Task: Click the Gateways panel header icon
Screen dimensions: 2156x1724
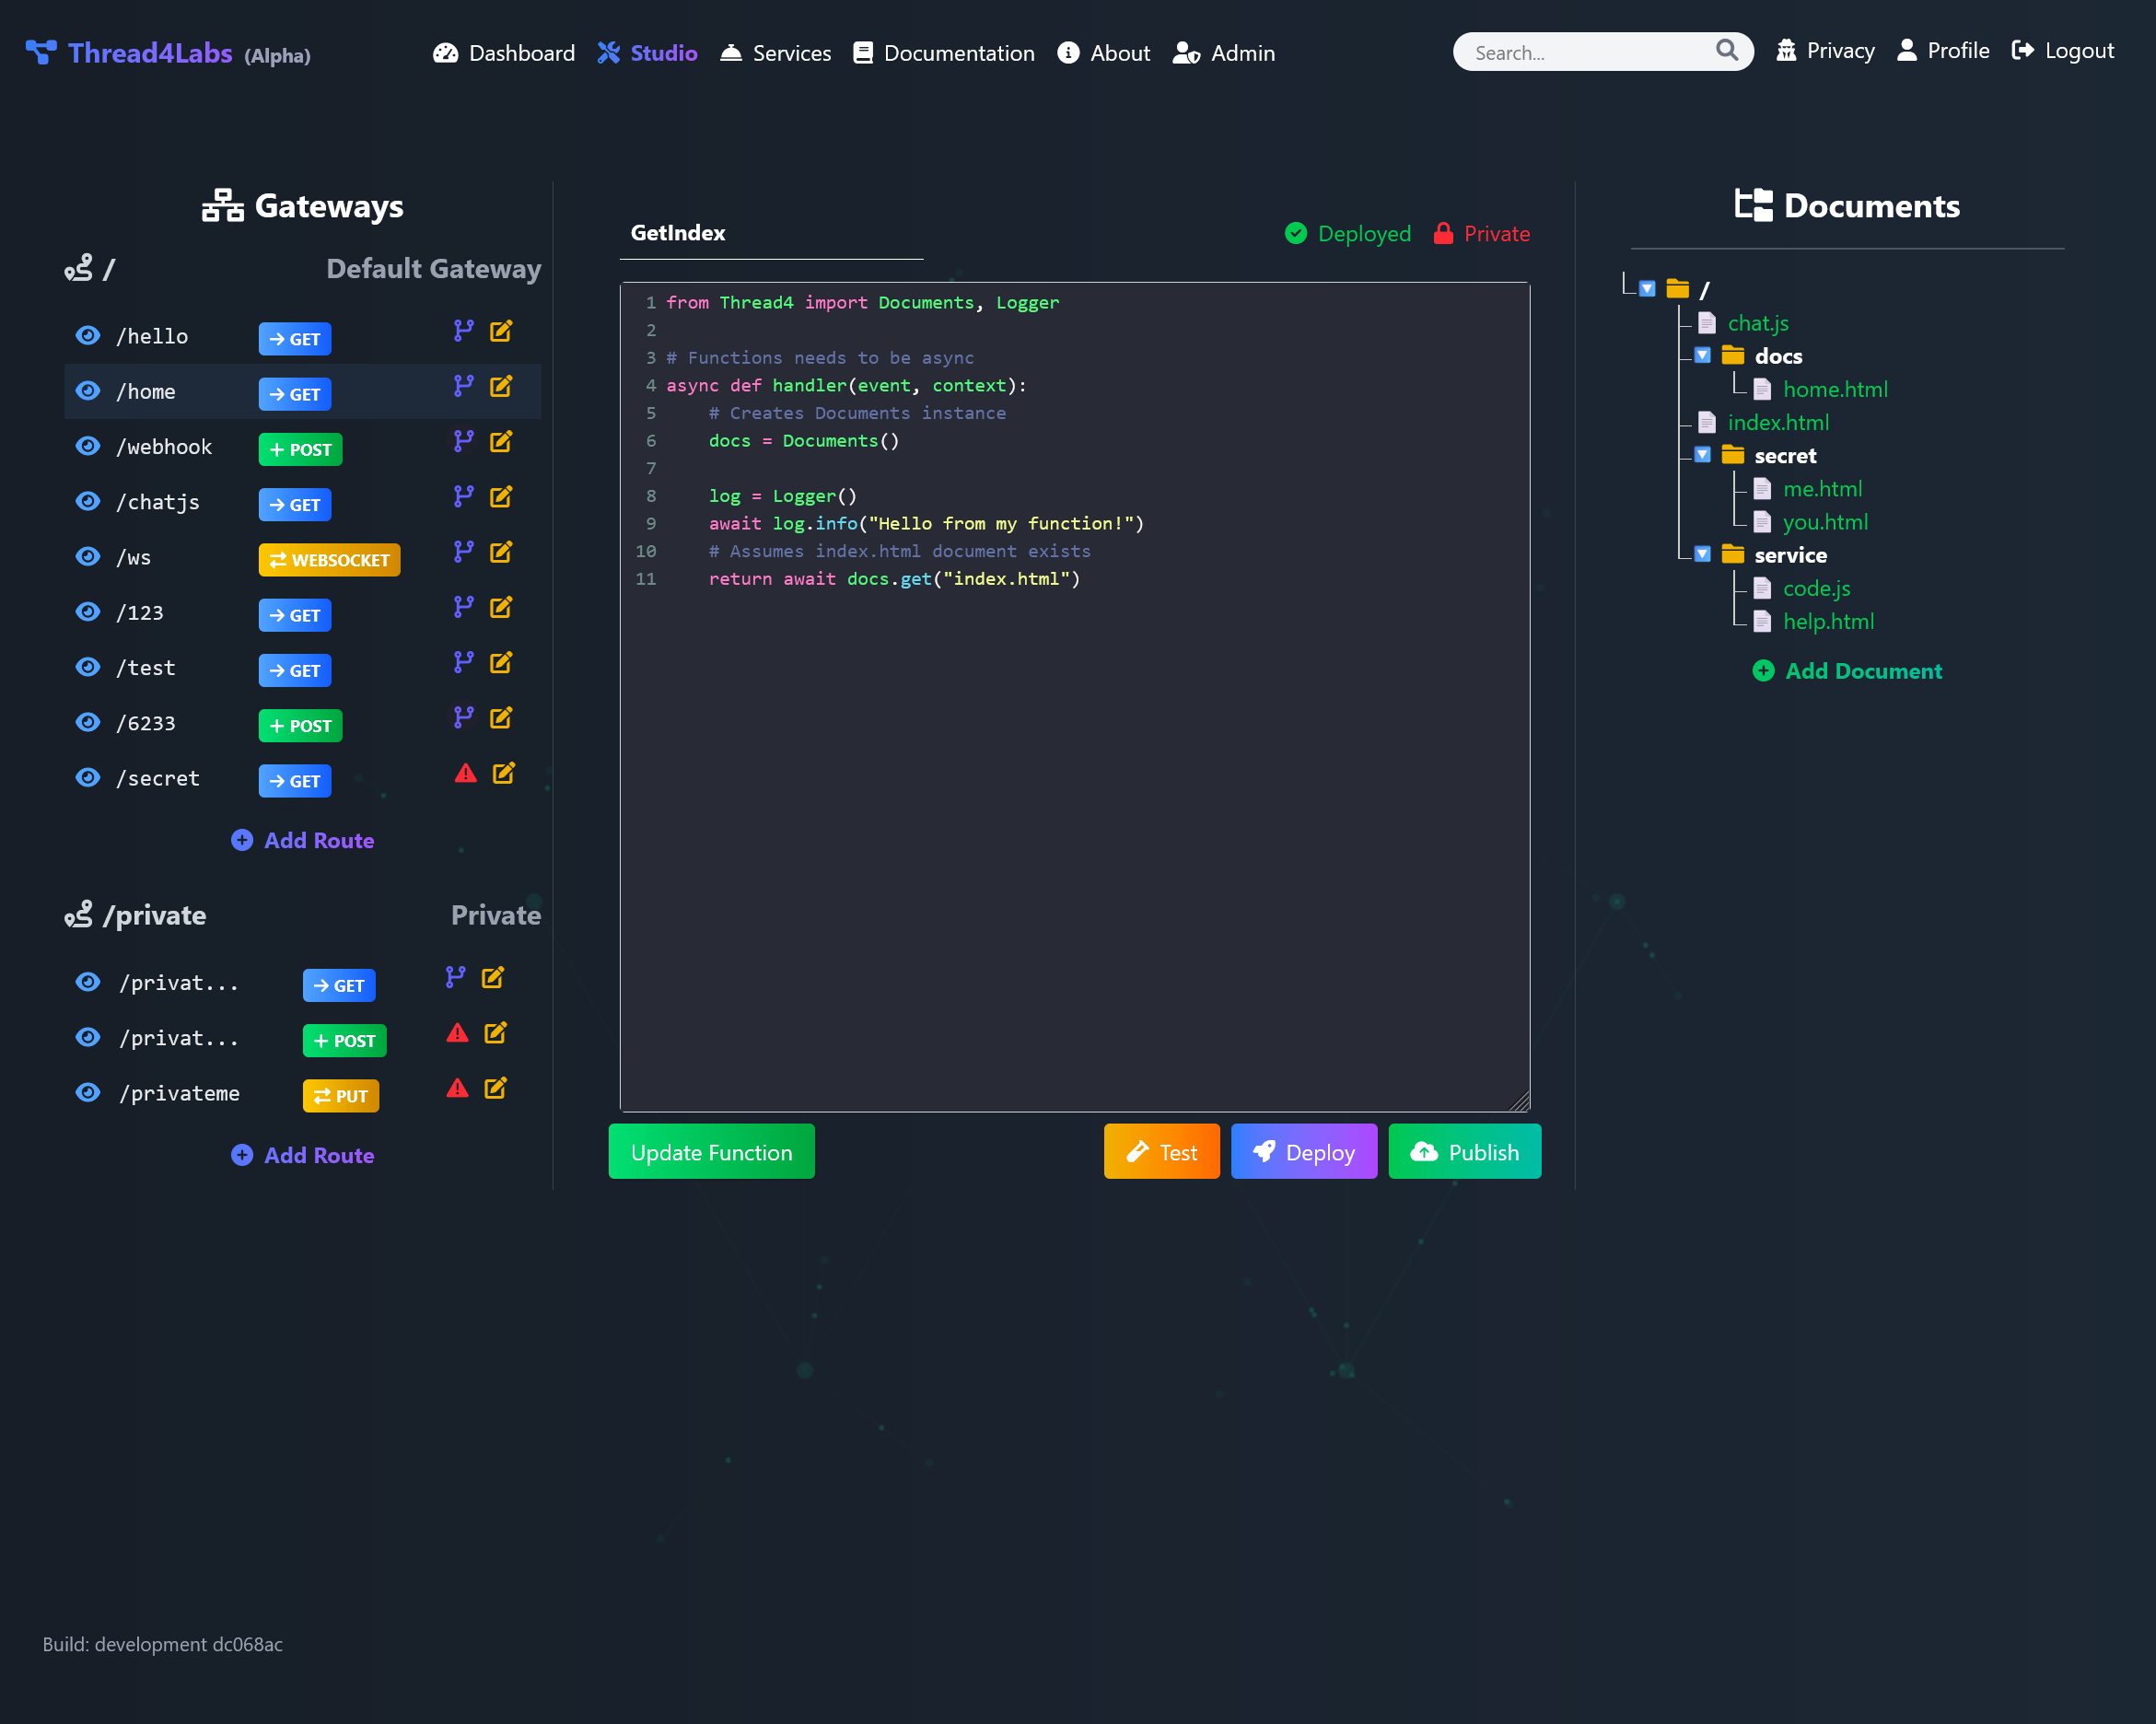Action: [223, 205]
